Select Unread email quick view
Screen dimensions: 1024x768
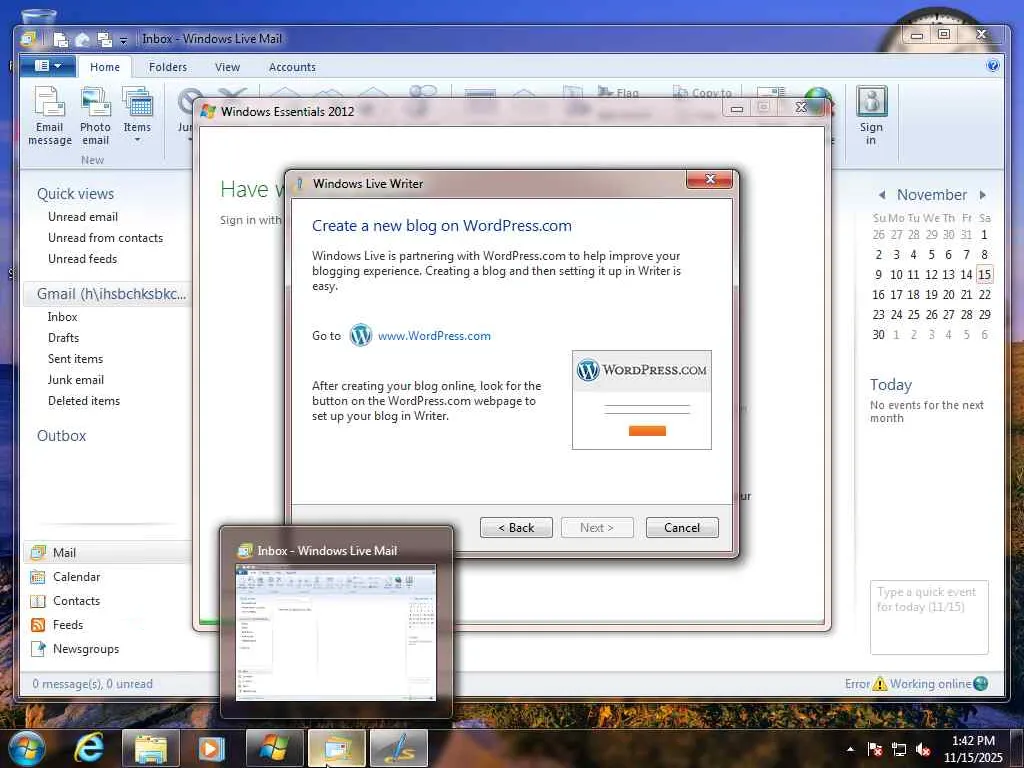click(x=83, y=217)
